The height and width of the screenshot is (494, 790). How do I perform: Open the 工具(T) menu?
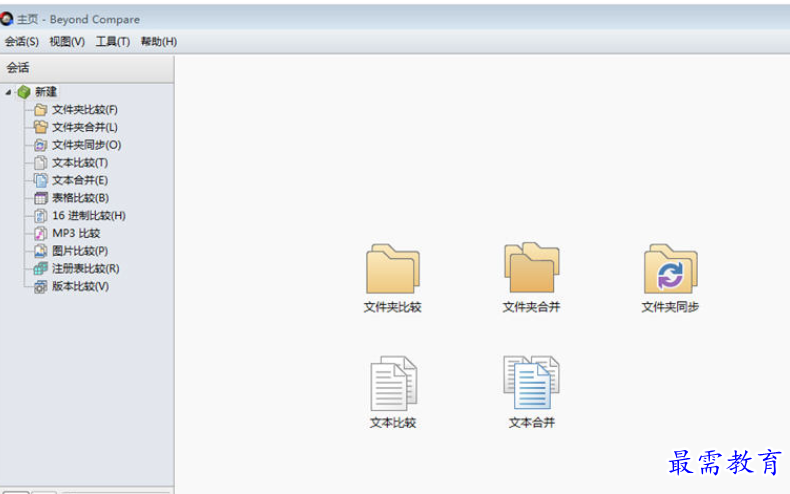[x=113, y=41]
